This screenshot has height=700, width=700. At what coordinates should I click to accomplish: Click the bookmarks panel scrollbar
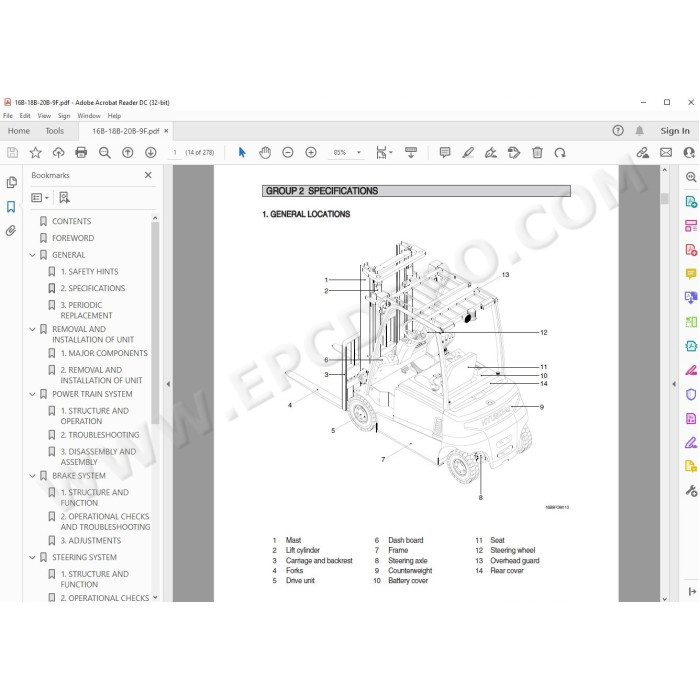(x=155, y=322)
